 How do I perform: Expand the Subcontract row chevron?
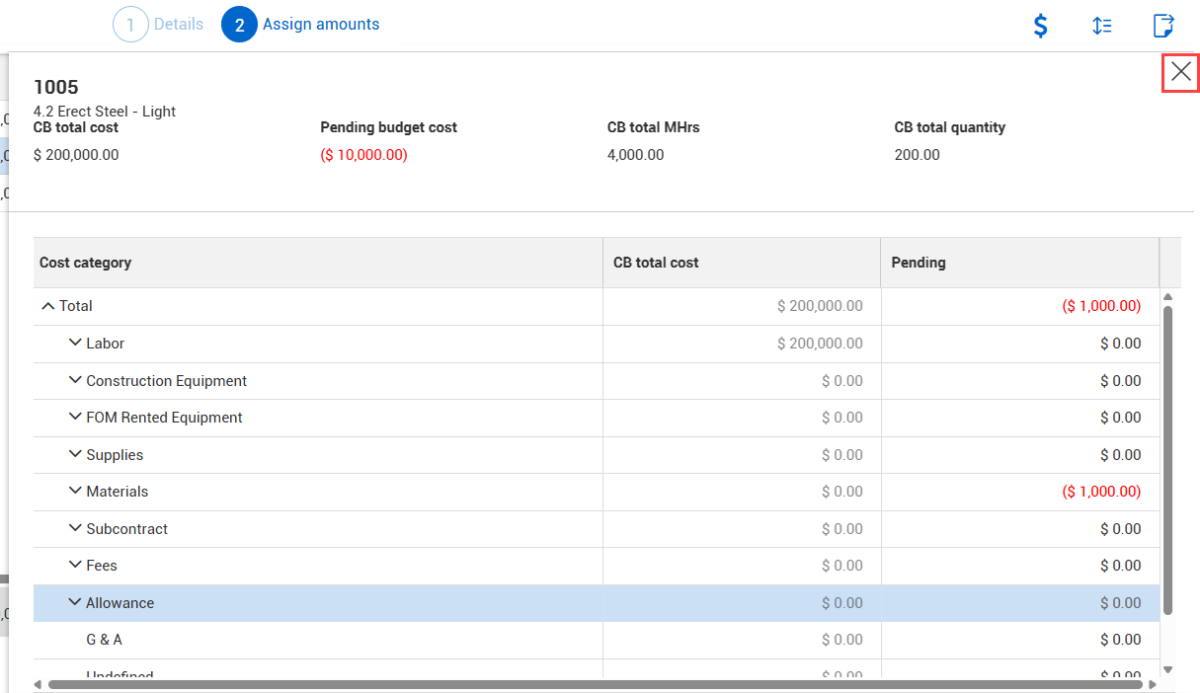pos(75,528)
